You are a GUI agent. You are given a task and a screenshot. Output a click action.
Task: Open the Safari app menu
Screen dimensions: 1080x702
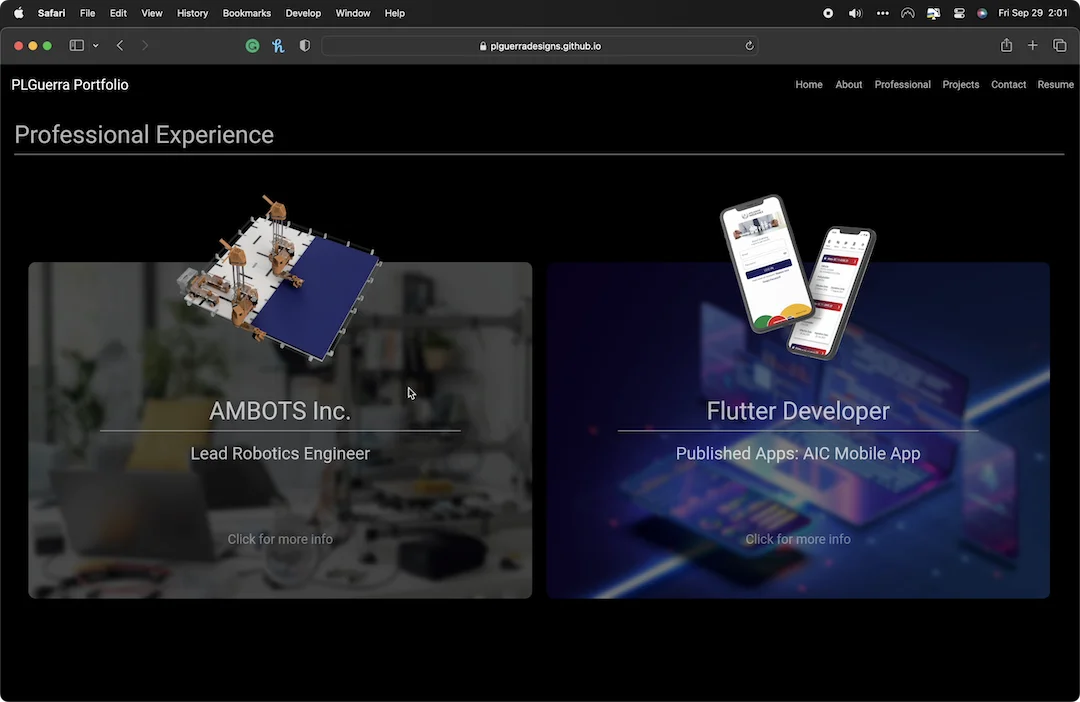52,13
